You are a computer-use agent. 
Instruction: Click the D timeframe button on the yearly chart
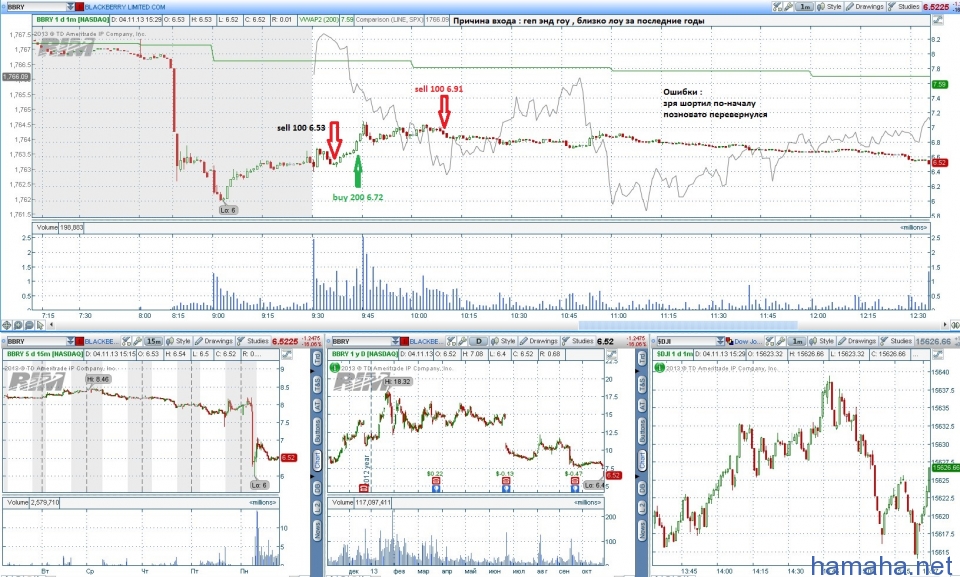coord(480,341)
